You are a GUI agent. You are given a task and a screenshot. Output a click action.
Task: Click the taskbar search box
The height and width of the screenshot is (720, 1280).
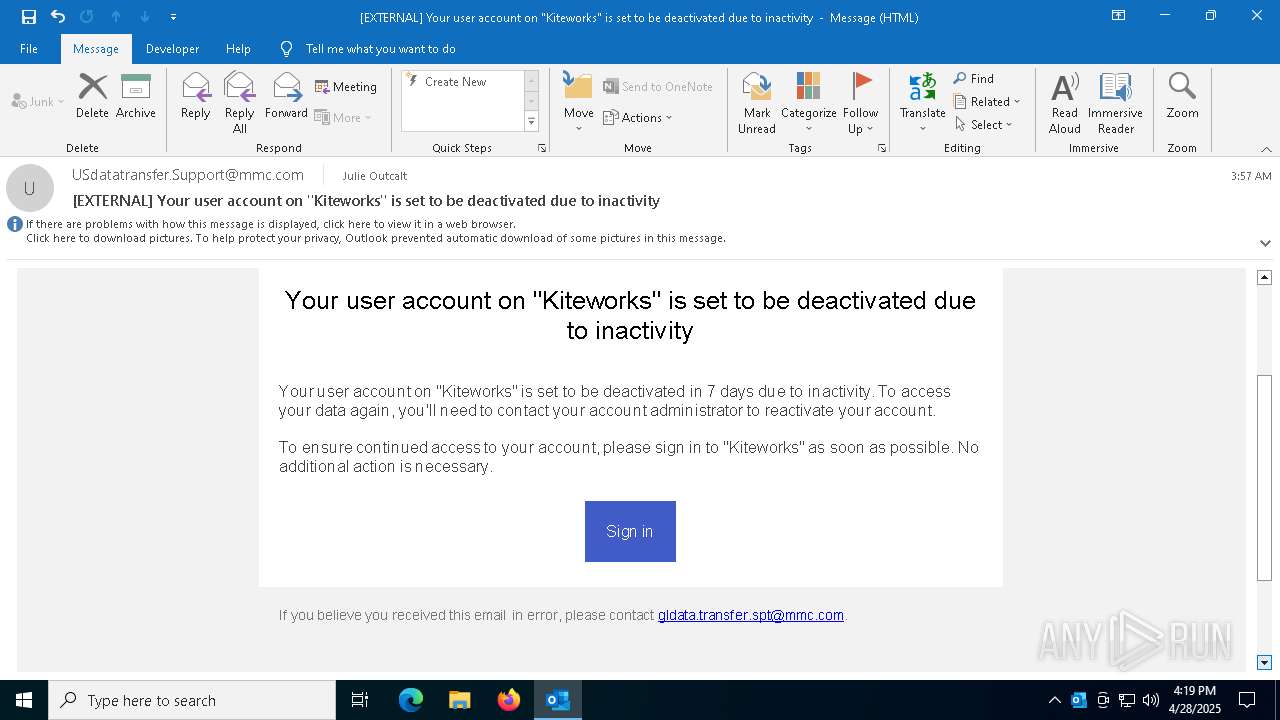click(x=192, y=700)
